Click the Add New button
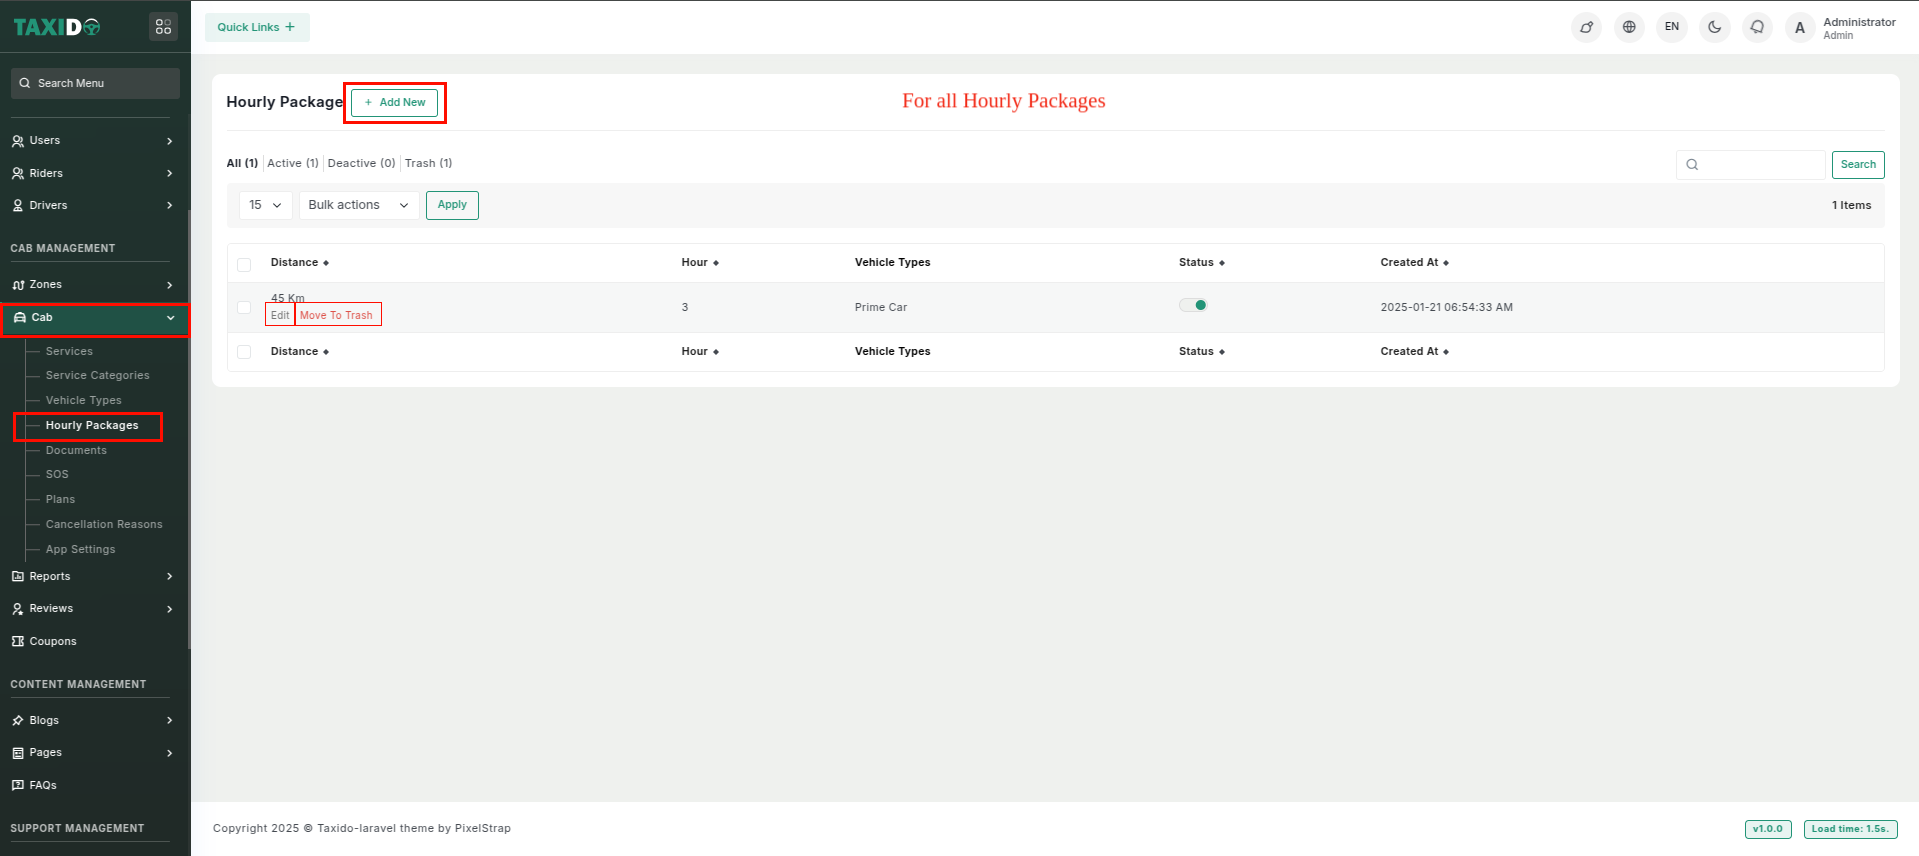The width and height of the screenshot is (1919, 856). coord(395,102)
